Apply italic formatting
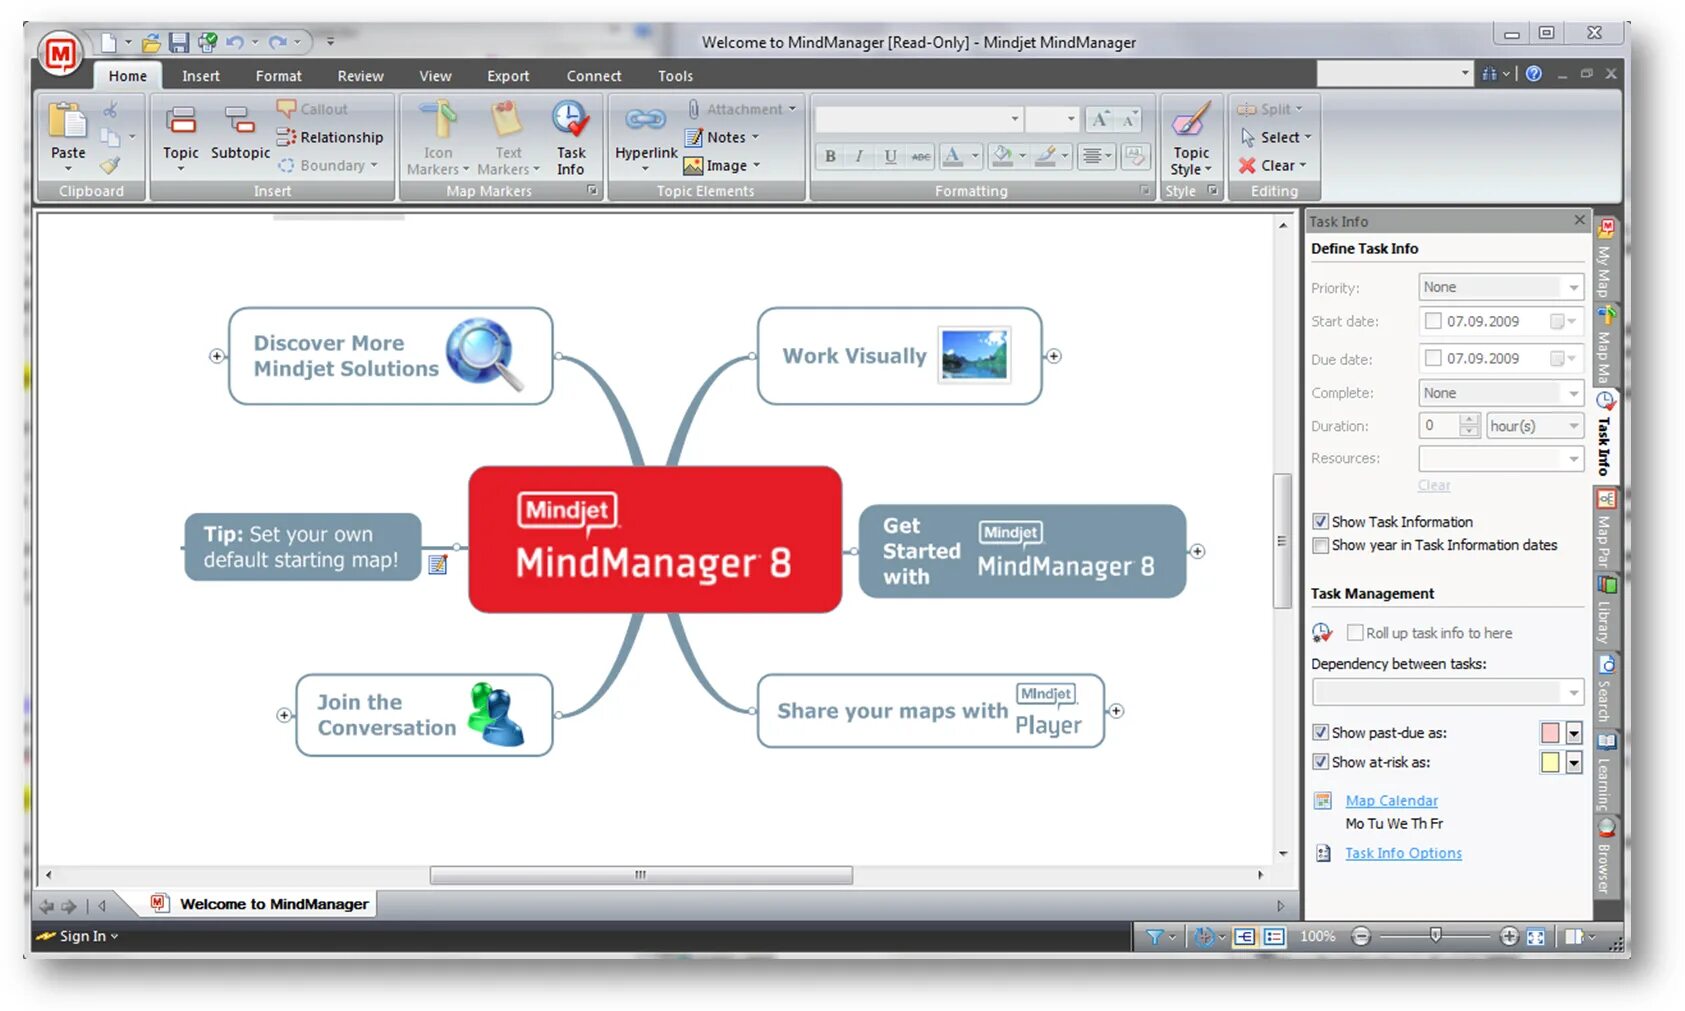Viewport: 1685px width, 1011px height. coord(859,156)
